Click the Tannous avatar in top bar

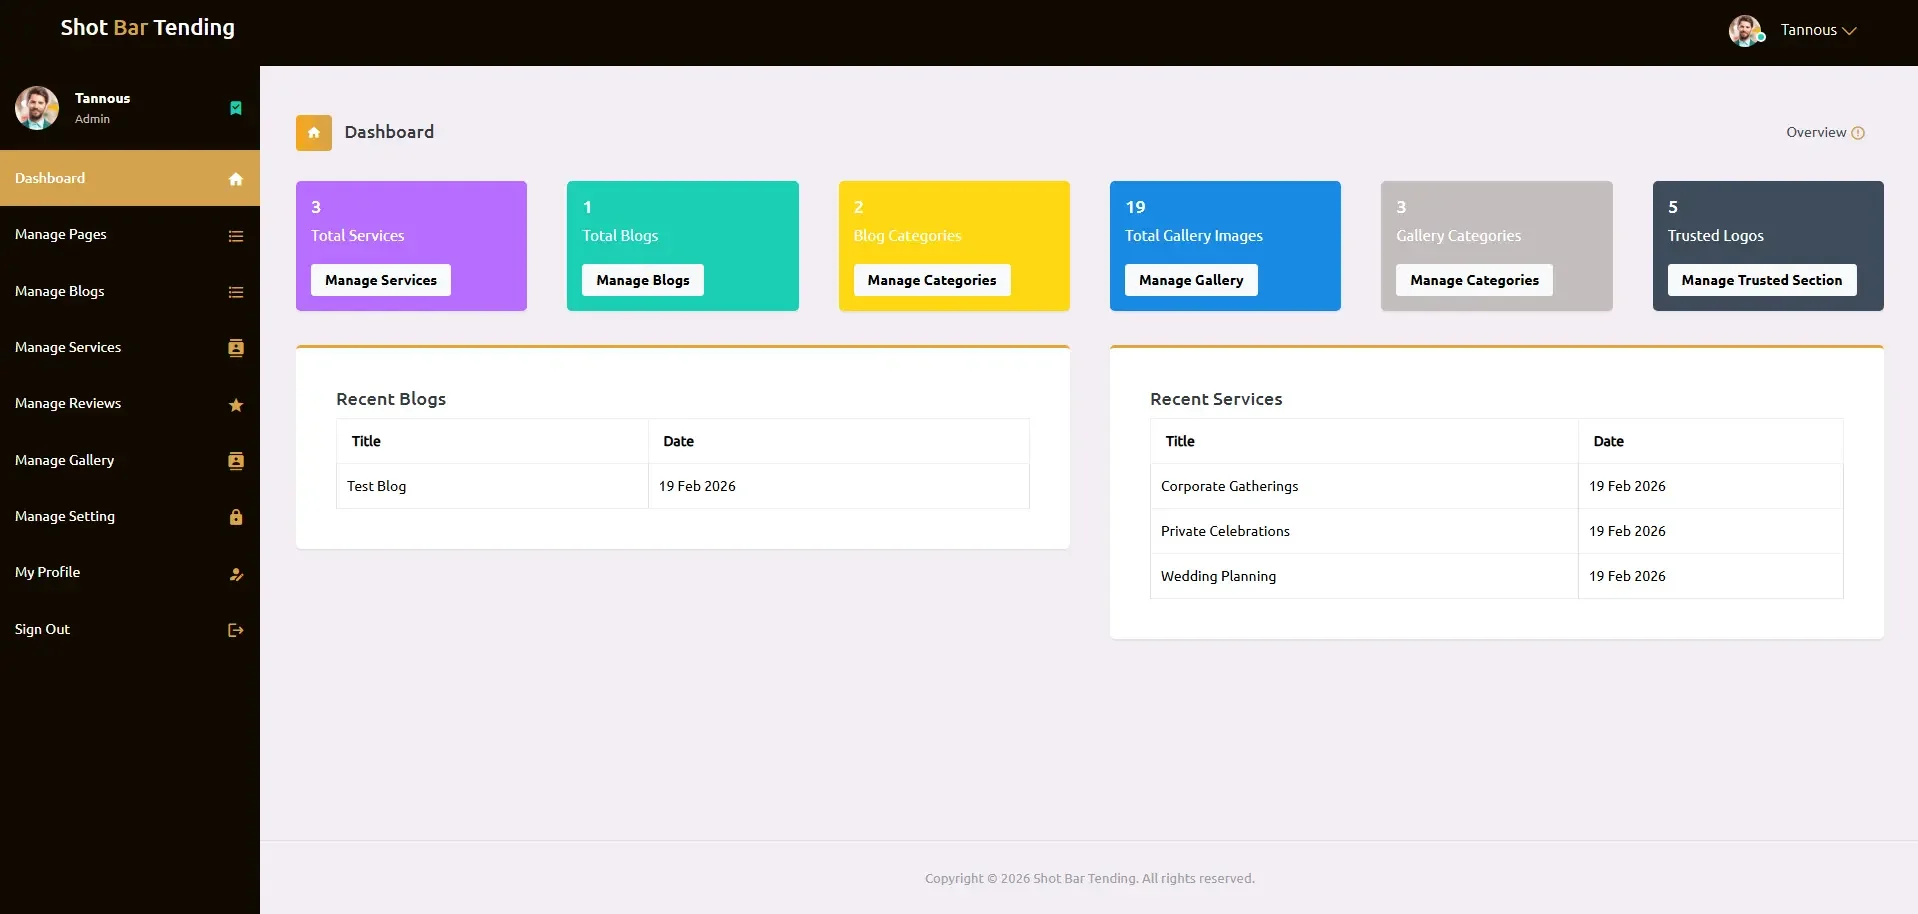click(1747, 30)
